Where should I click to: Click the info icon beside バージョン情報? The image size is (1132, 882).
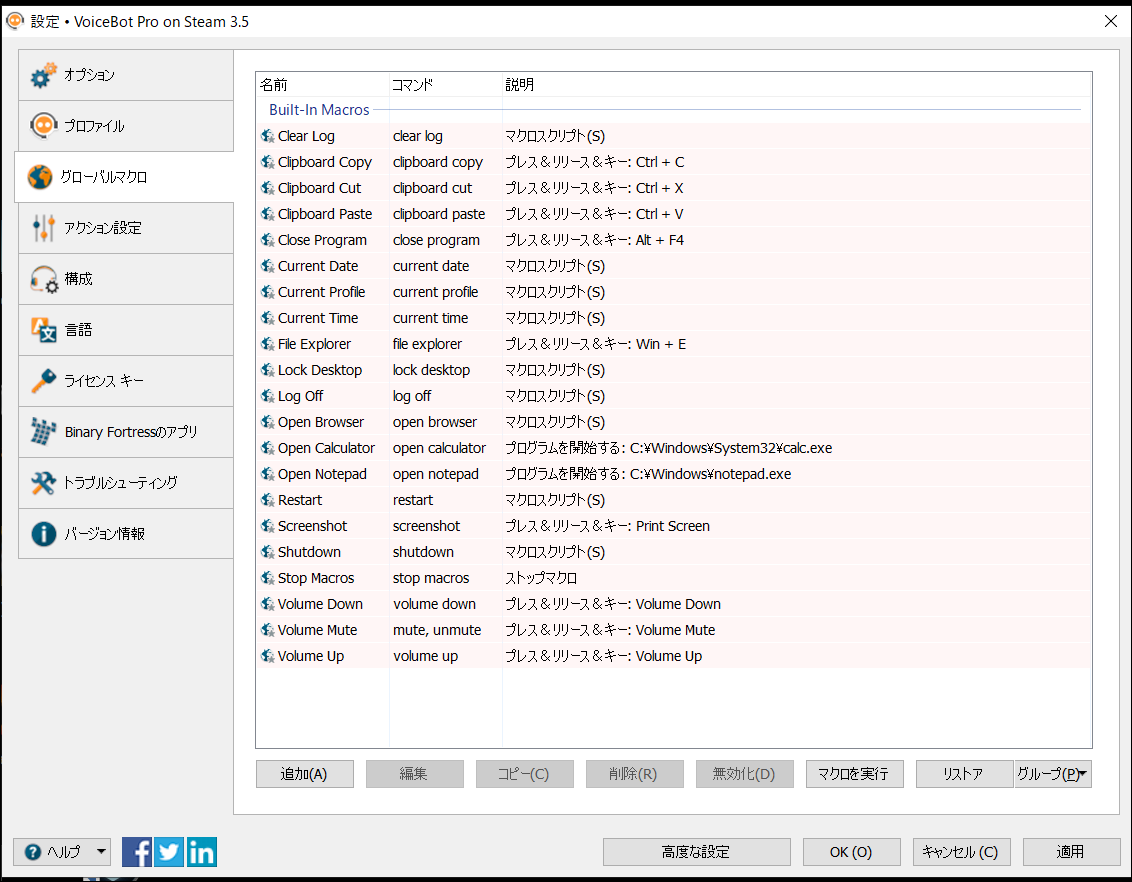pyautogui.click(x=43, y=534)
